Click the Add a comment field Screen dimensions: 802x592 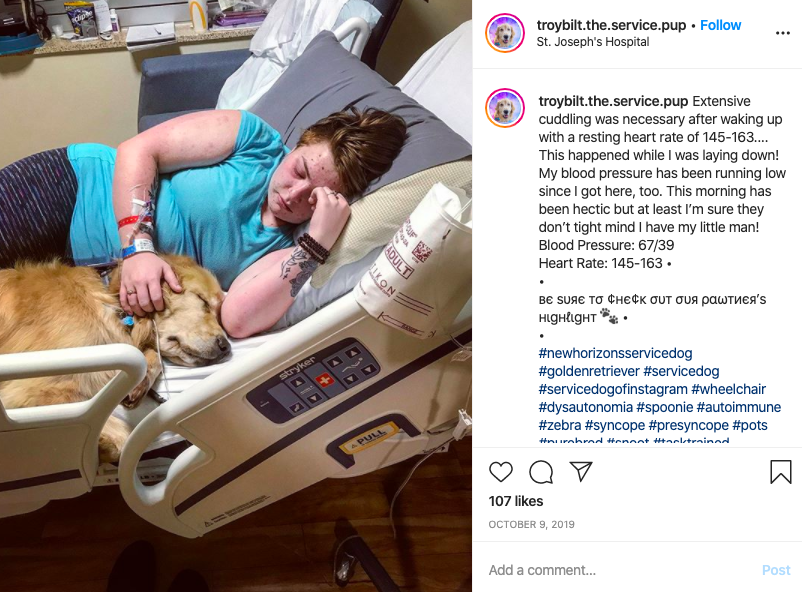pyautogui.click(x=619, y=570)
